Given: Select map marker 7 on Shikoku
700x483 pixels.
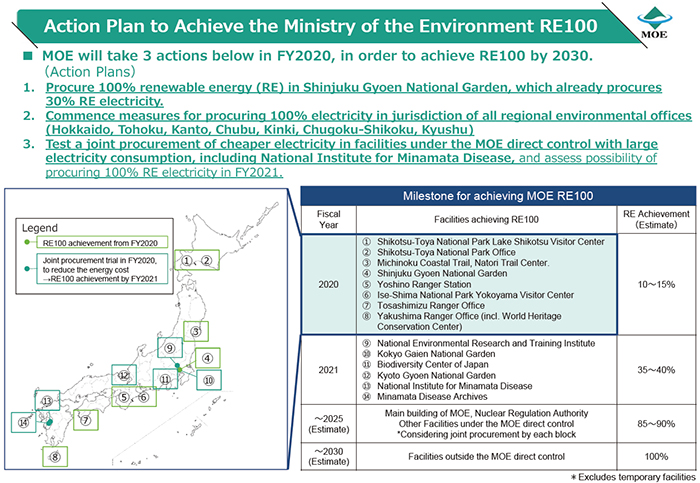Looking at the screenshot, I should tap(86, 420).
